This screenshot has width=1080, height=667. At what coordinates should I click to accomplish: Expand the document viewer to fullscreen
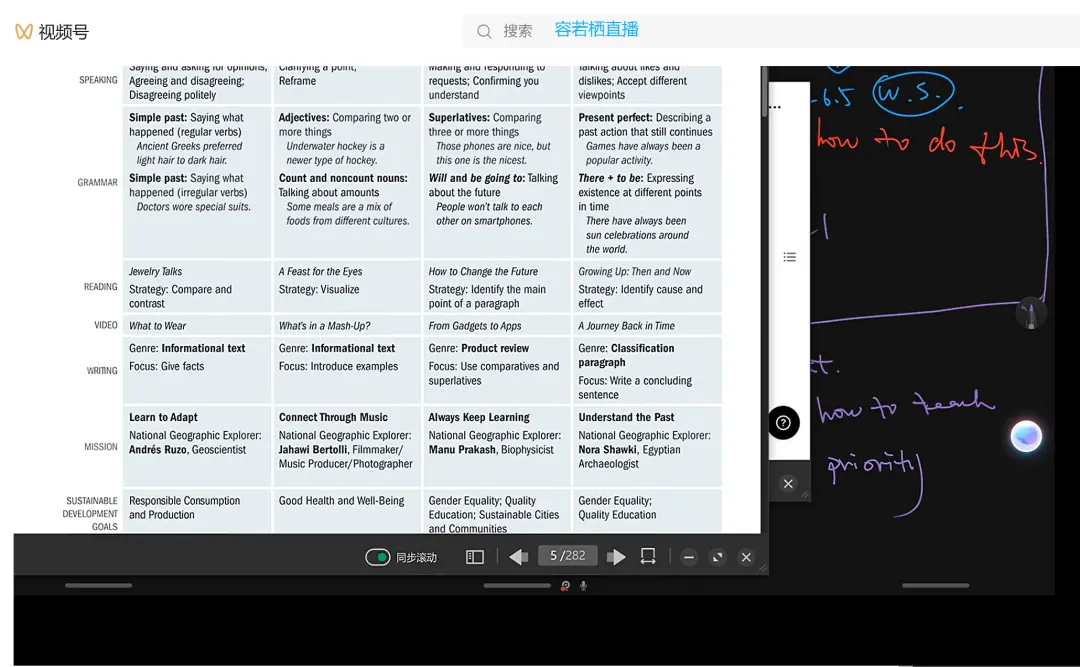tap(718, 557)
